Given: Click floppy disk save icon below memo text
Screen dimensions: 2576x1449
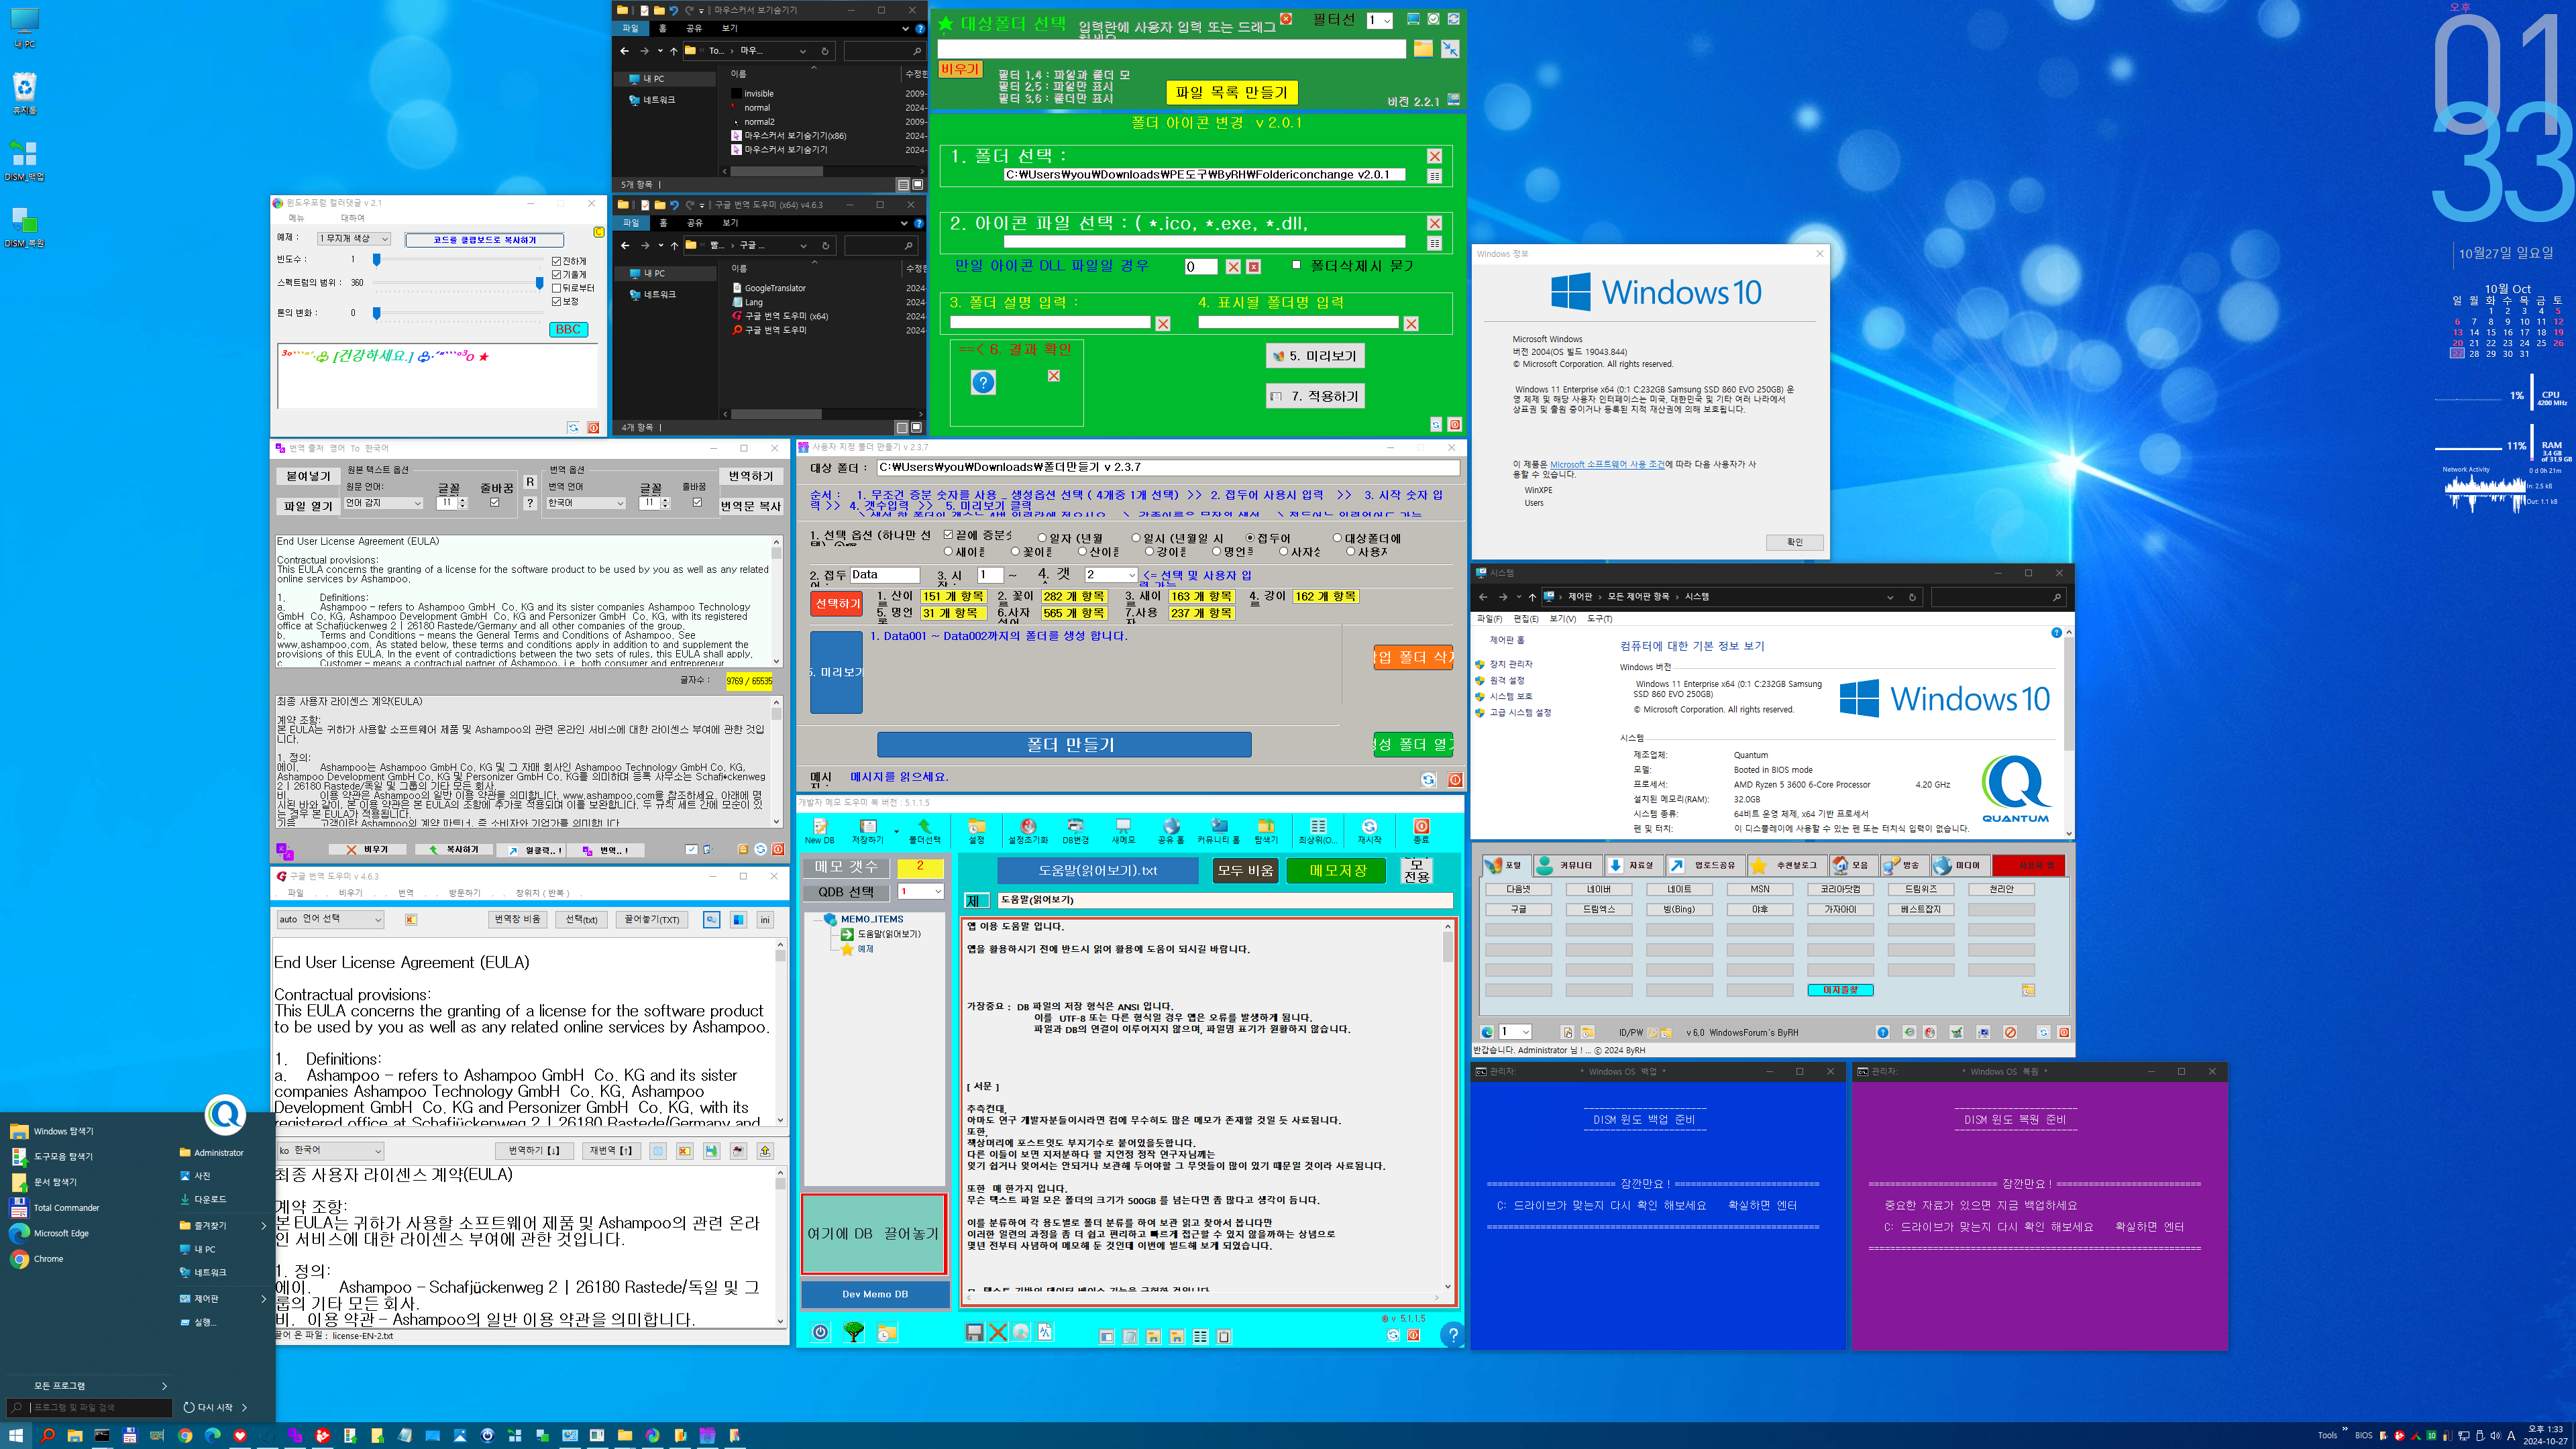Looking at the screenshot, I should point(974,1332).
